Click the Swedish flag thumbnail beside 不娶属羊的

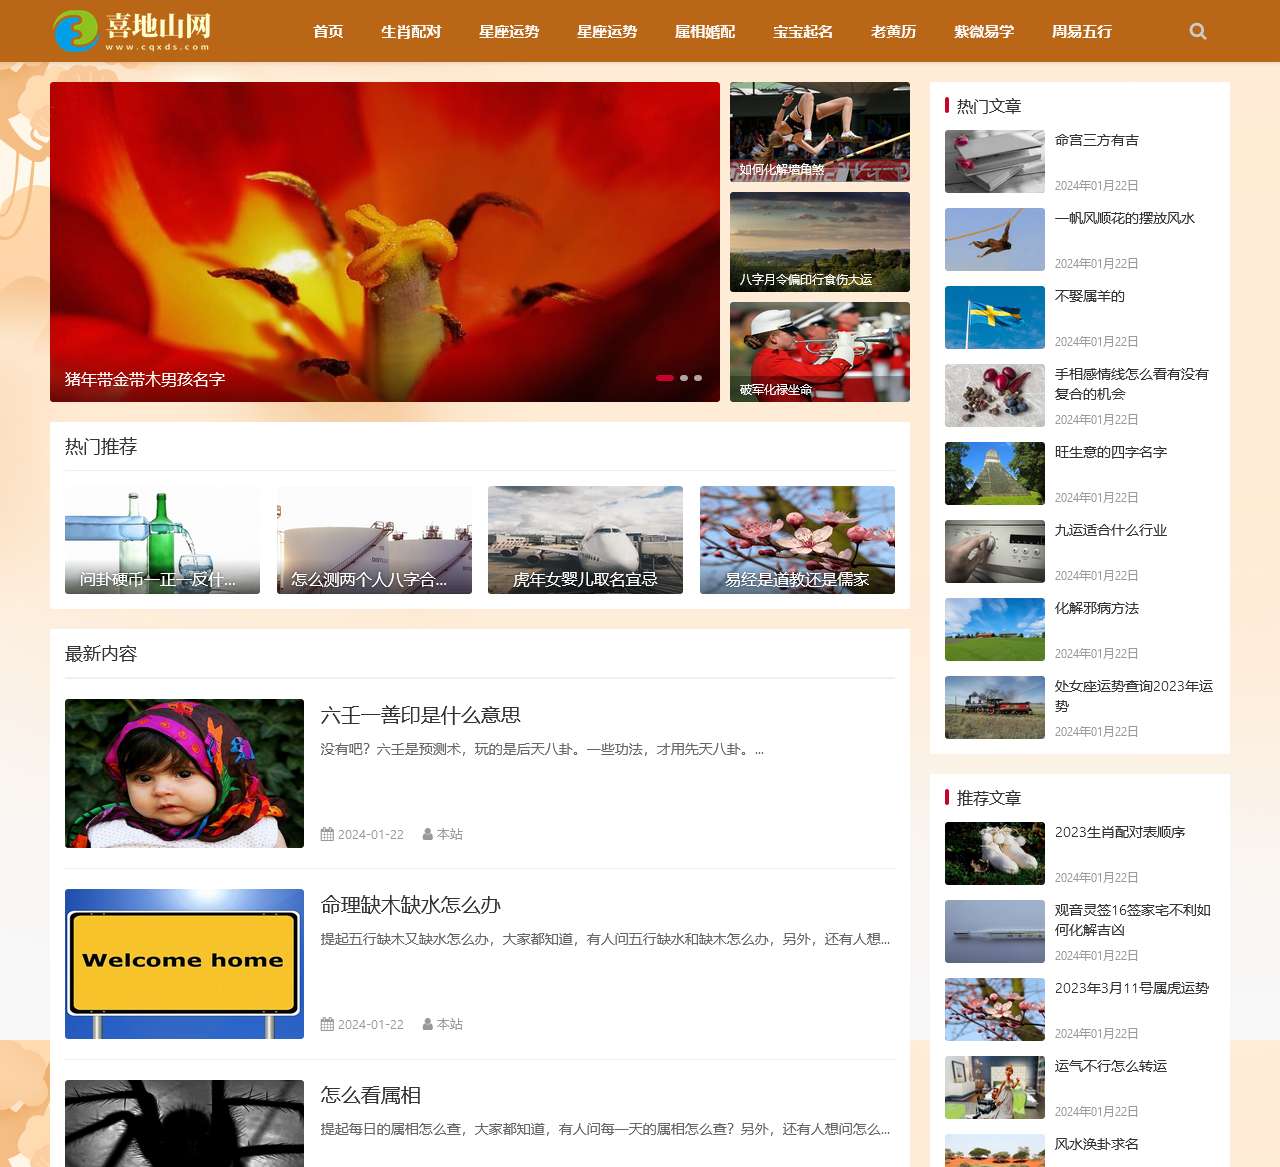coord(995,317)
